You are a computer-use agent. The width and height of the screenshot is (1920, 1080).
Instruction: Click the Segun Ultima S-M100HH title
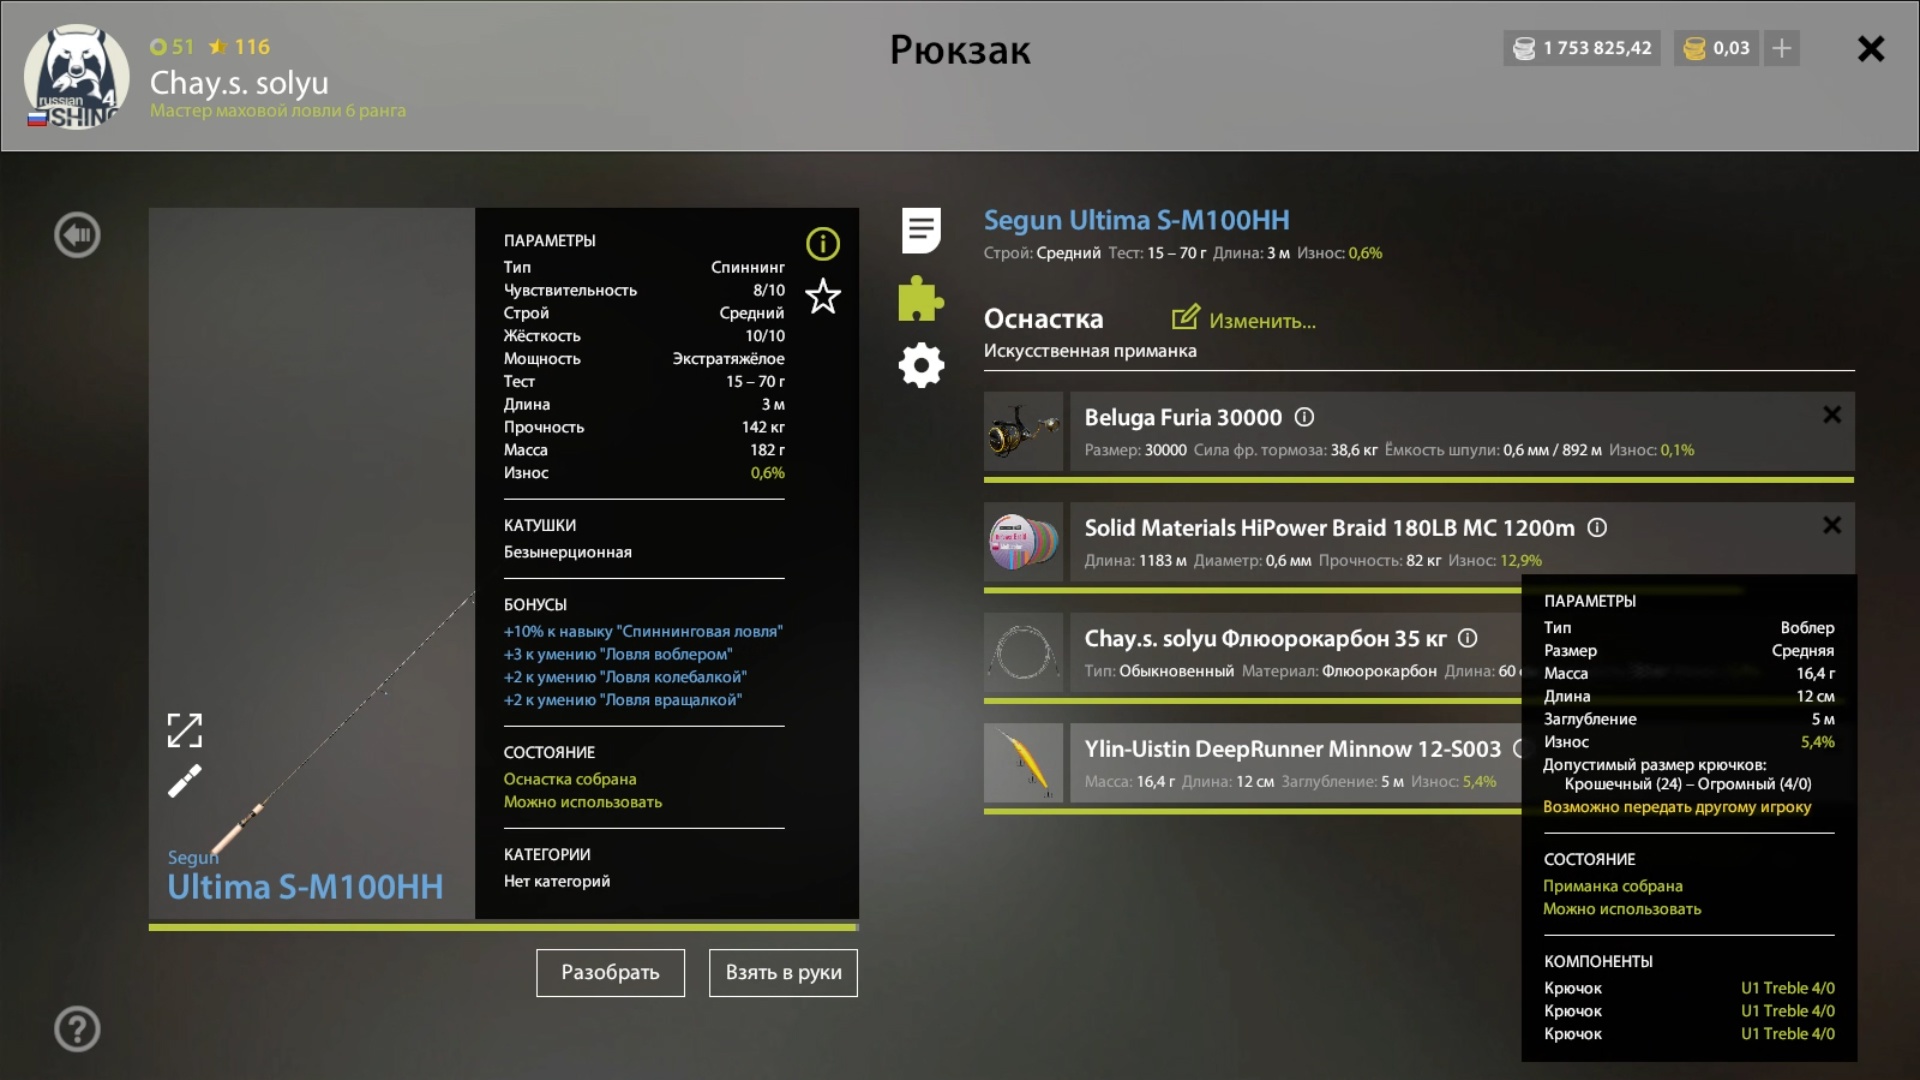1136,220
